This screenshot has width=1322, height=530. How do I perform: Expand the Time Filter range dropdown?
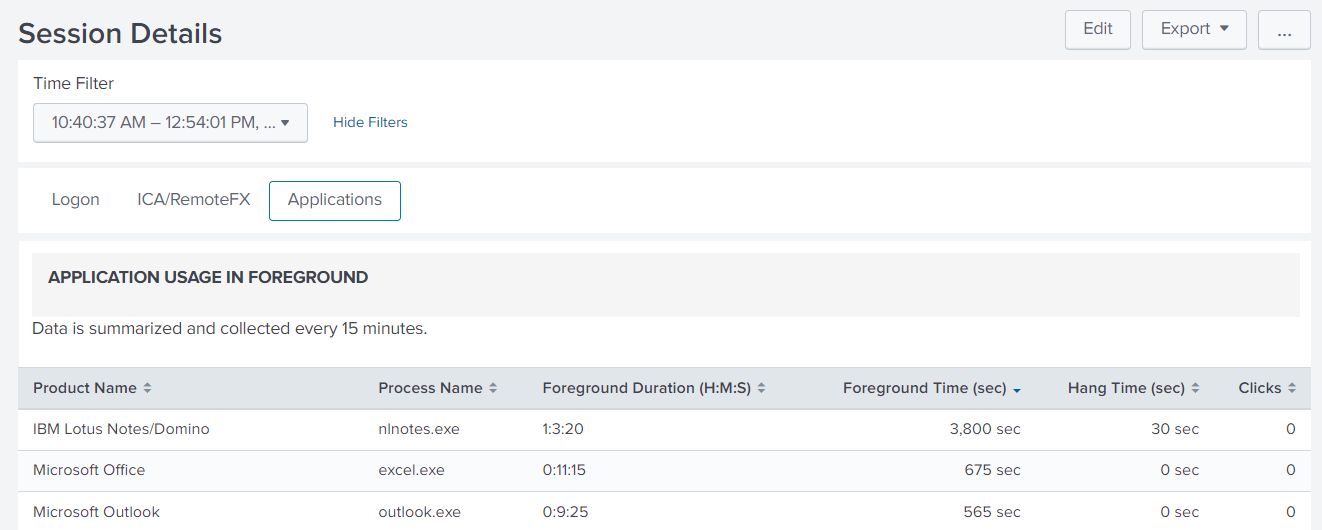tap(170, 123)
